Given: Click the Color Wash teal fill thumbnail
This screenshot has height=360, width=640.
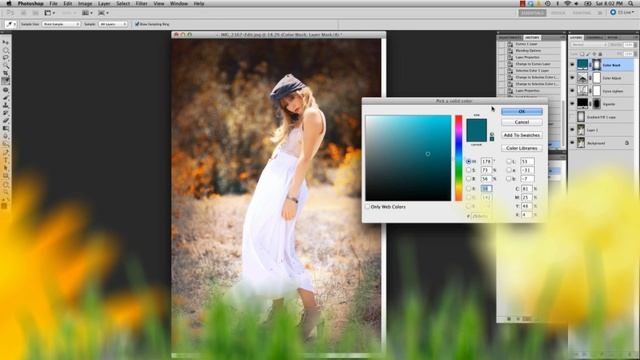Looking at the screenshot, I should (582, 64).
